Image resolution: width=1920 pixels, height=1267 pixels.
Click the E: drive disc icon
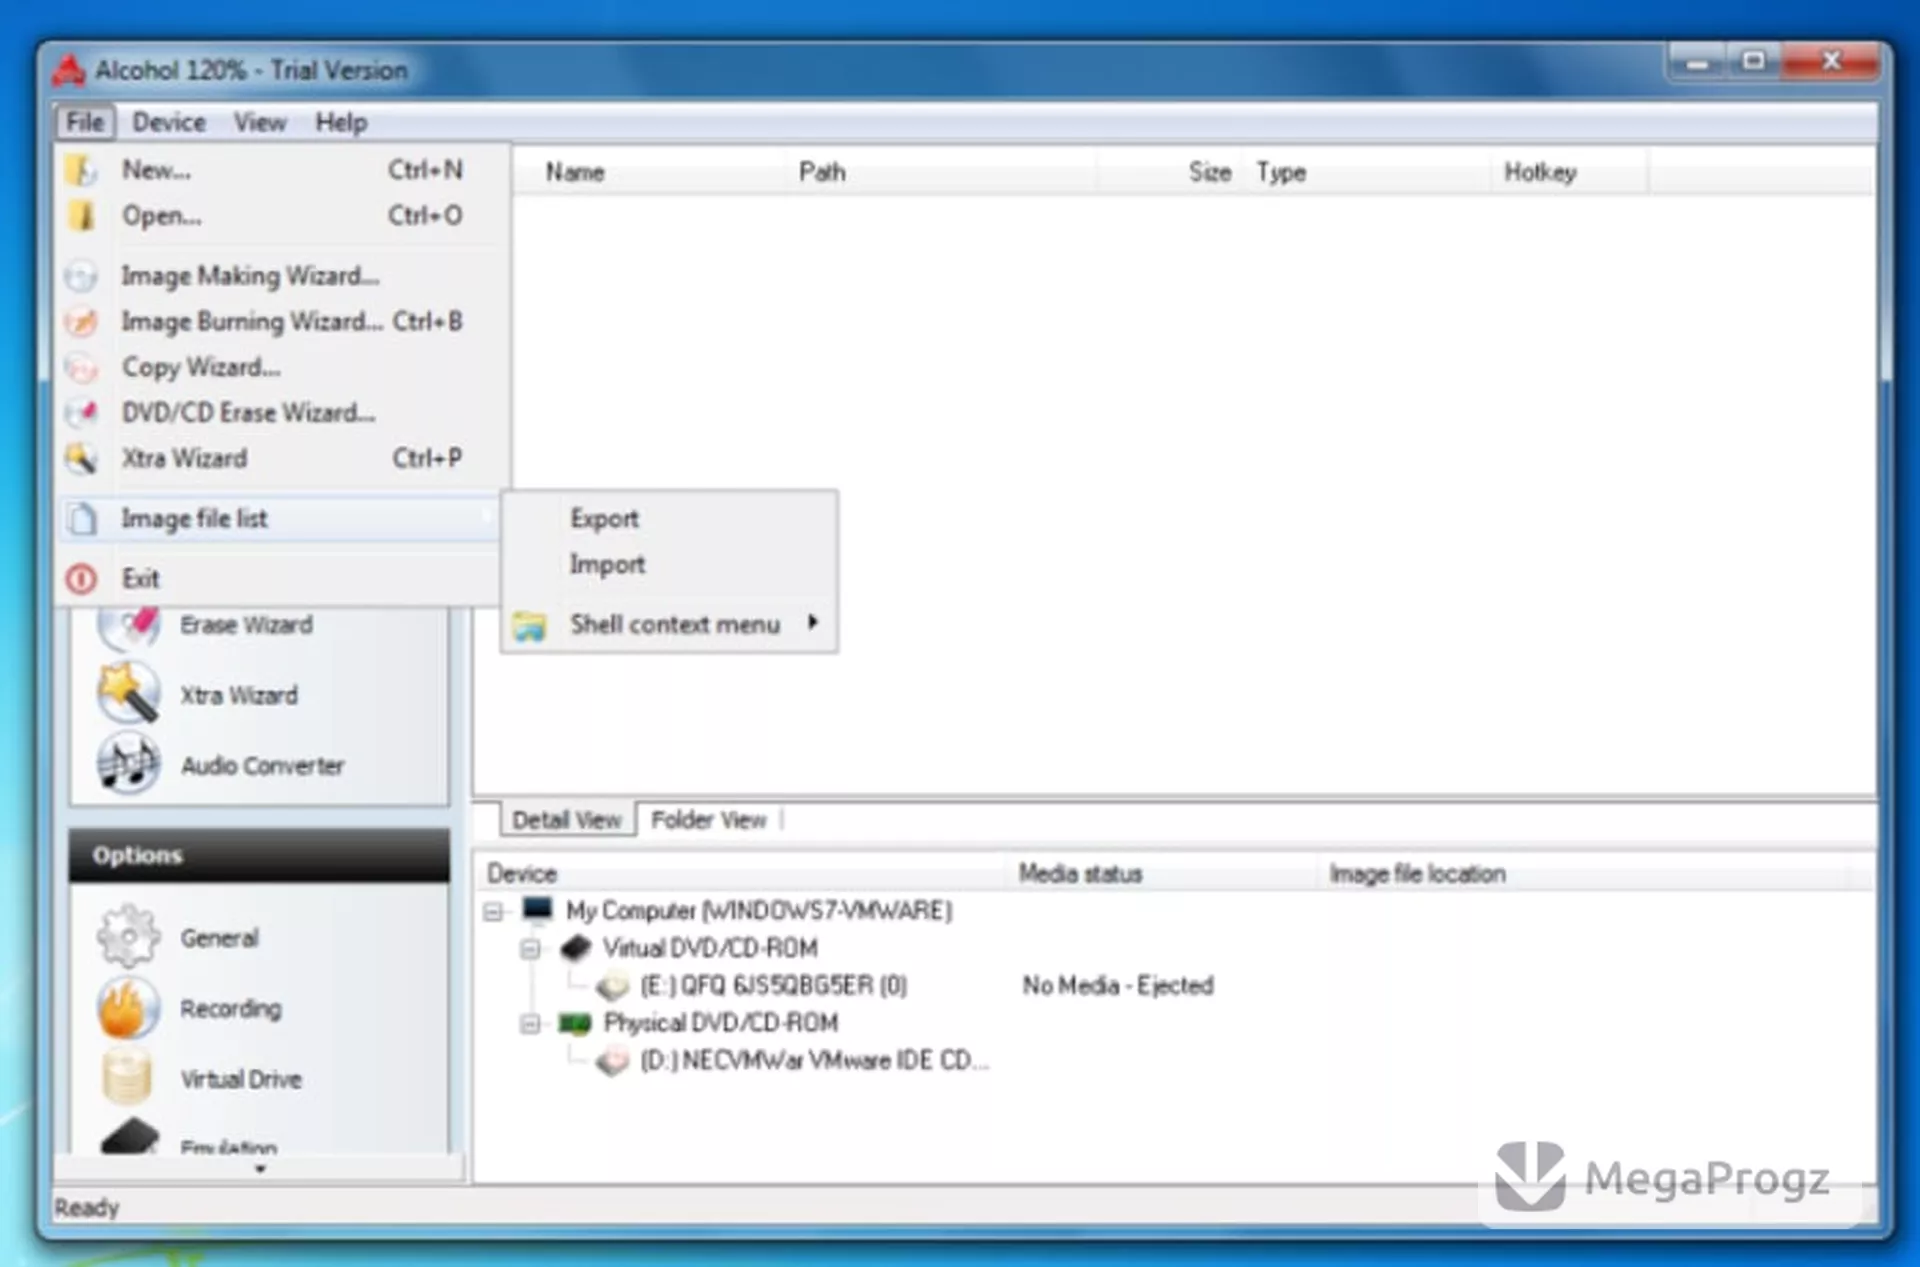click(x=612, y=986)
